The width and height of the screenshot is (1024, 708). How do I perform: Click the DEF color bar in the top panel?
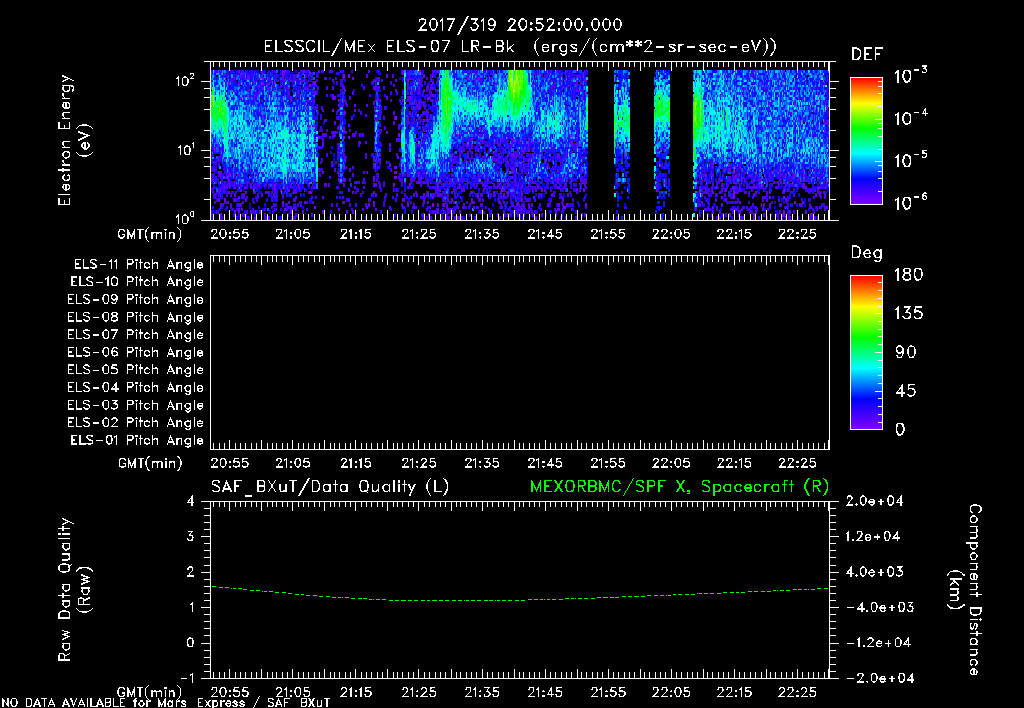click(x=866, y=141)
